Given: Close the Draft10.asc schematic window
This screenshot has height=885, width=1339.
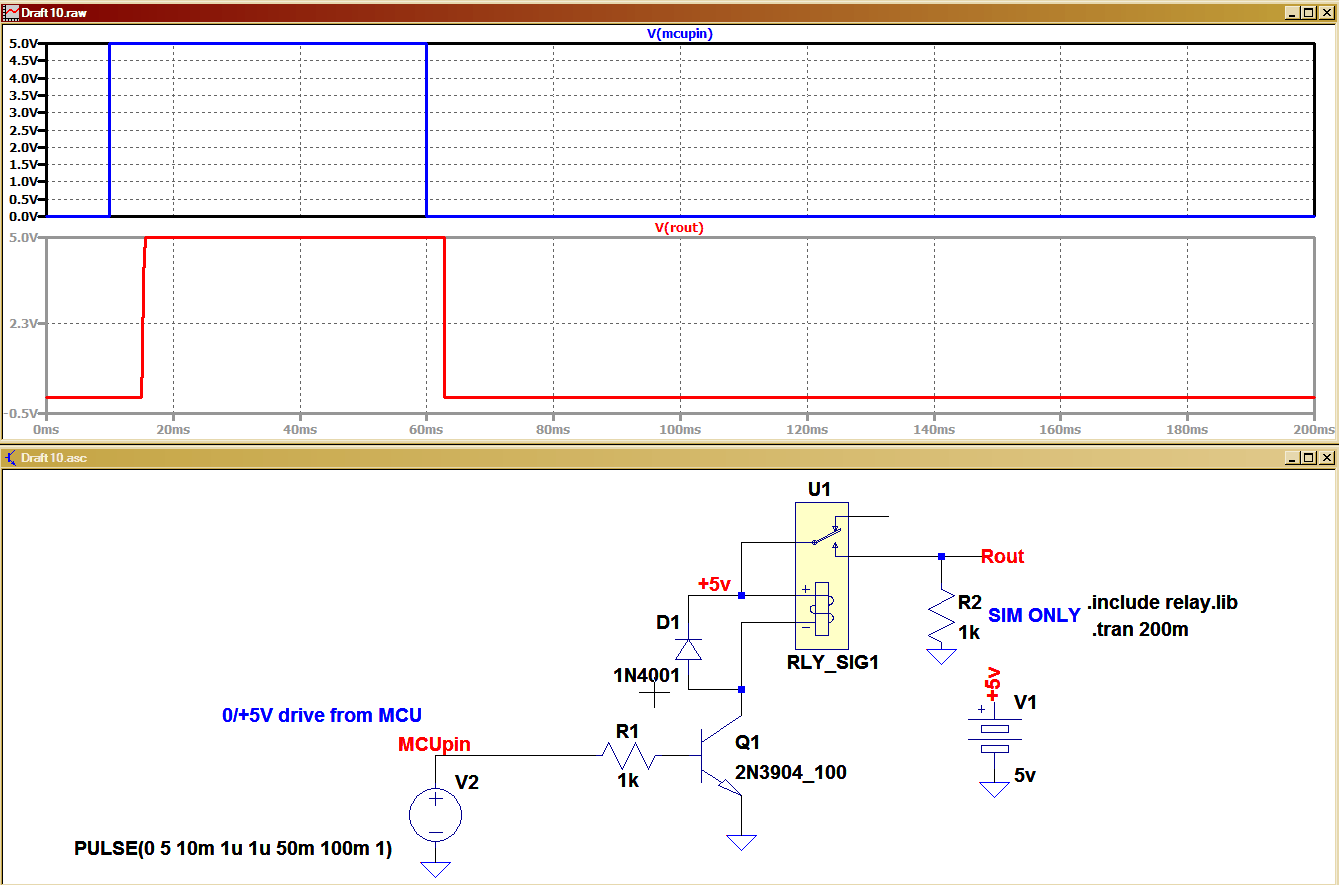Looking at the screenshot, I should pos(1326,458).
